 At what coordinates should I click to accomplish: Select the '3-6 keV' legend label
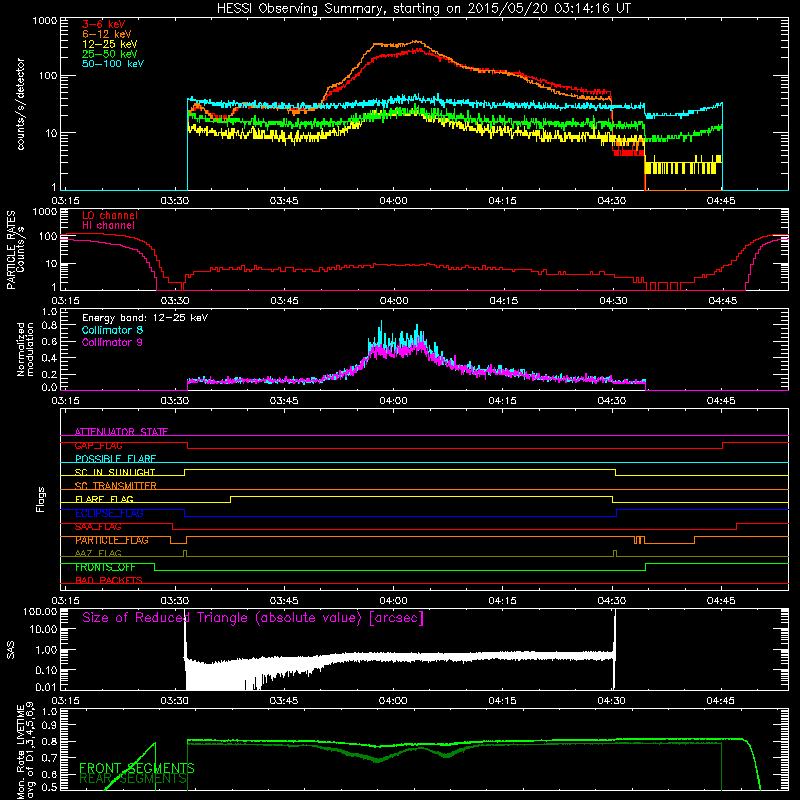103,24
